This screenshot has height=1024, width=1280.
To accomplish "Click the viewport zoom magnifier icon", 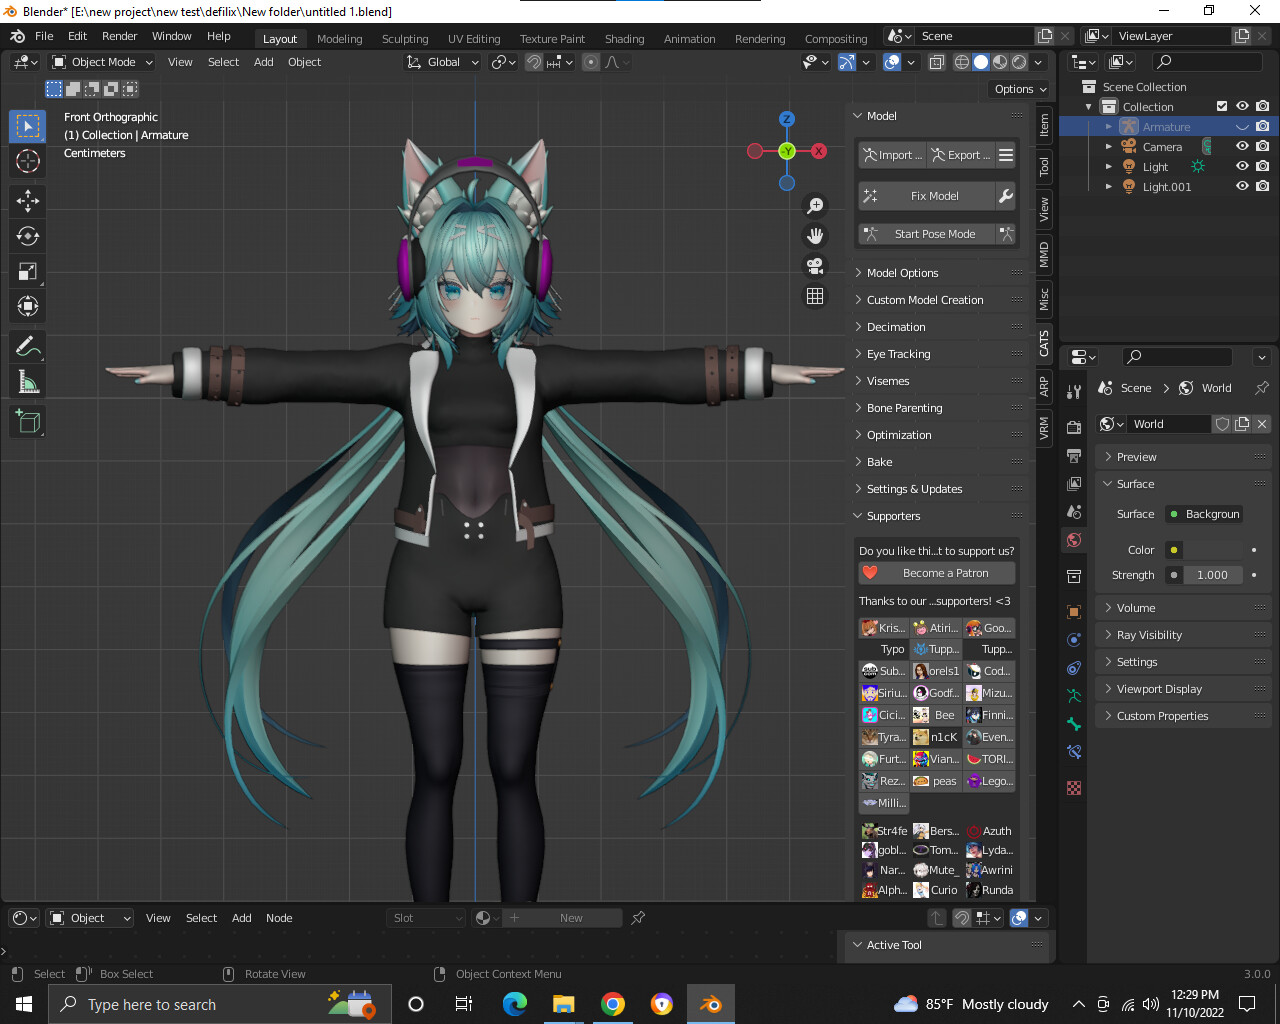I will (816, 205).
